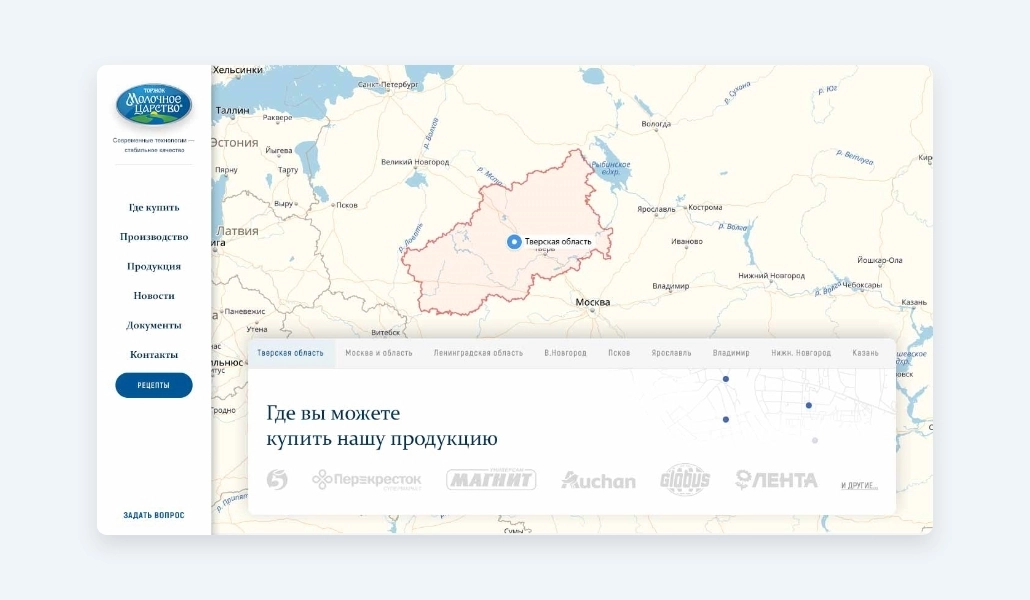Click the blue Рецепты button

154,385
